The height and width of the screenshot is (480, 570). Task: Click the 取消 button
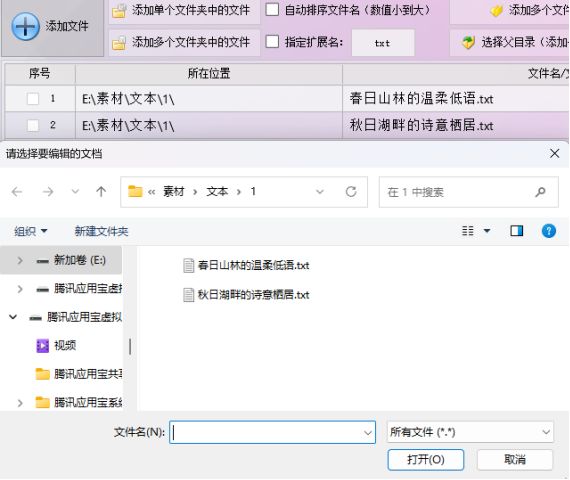[515, 460]
